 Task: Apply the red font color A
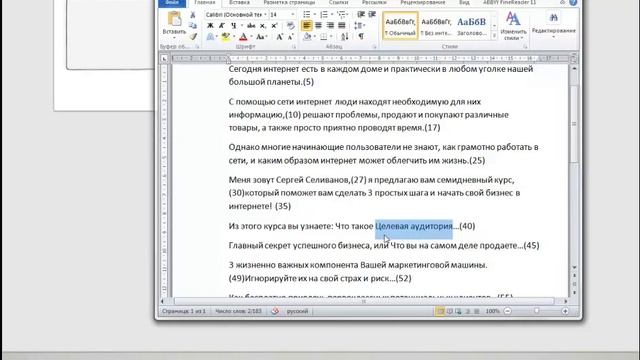click(243, 37)
